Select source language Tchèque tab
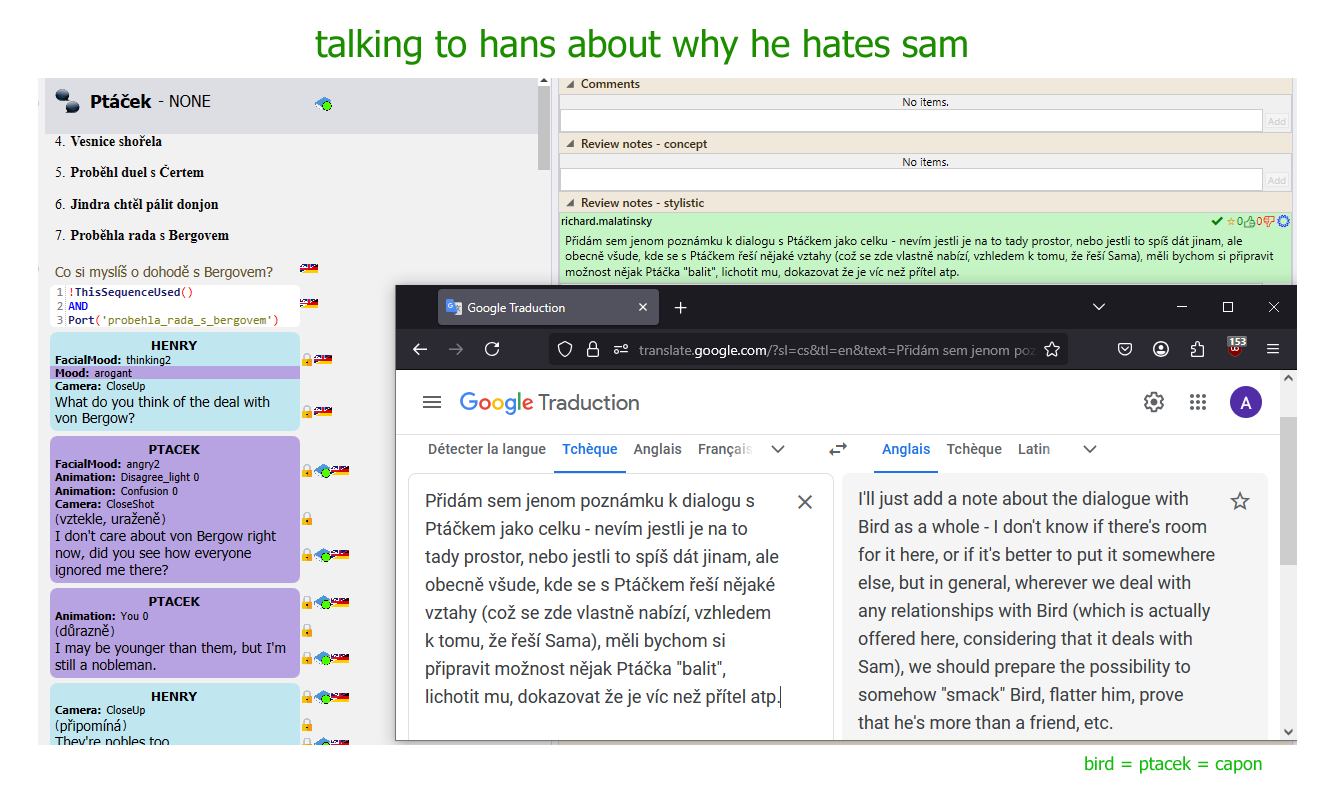The image size is (1324, 786). (x=590, y=449)
